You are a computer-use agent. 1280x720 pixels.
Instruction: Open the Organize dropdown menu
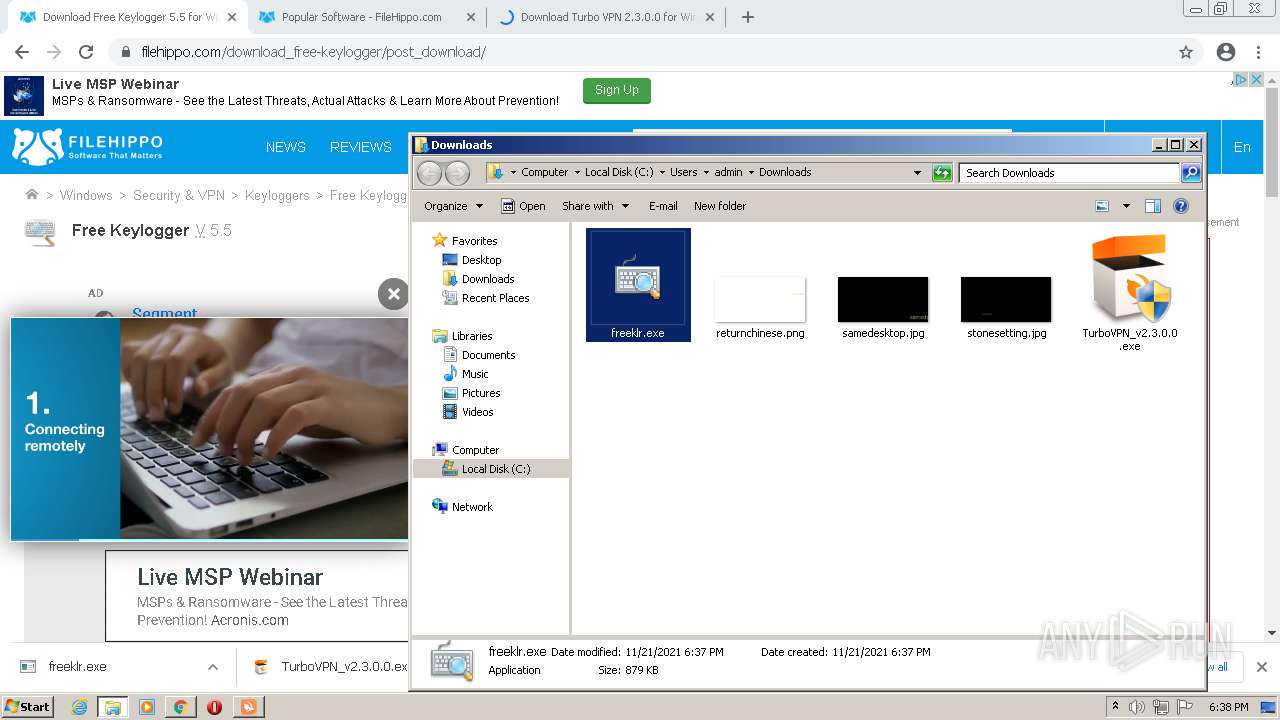pyautogui.click(x=453, y=206)
